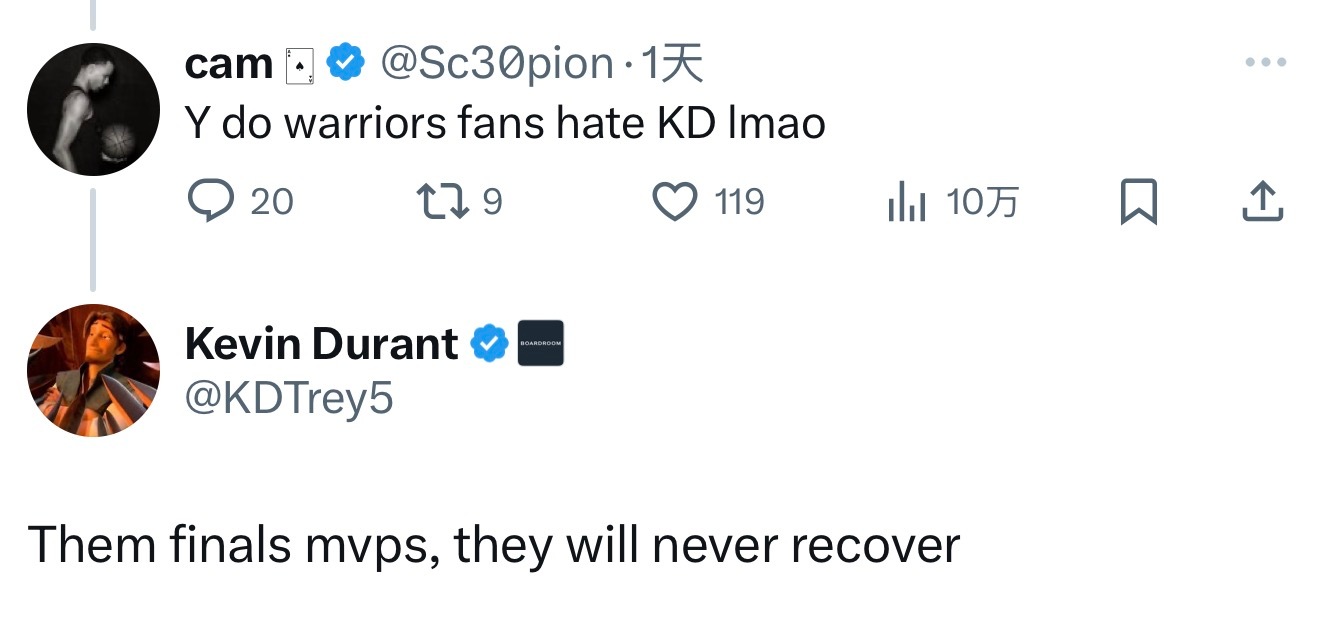The height and width of the screenshot is (632, 1320).
Task: Open the reply icon on cam's tweet
Action: click(x=208, y=202)
